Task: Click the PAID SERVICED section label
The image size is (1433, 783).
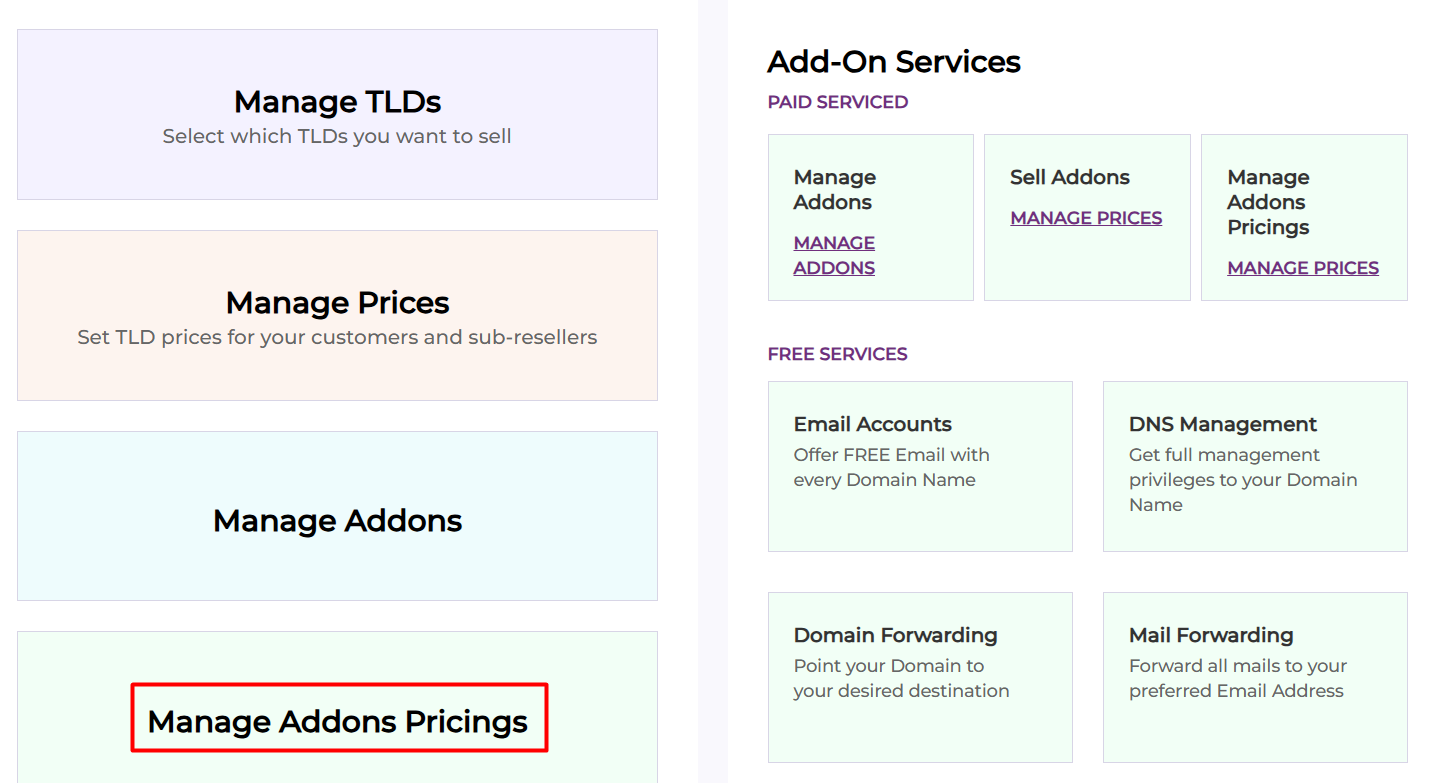Action: (837, 102)
